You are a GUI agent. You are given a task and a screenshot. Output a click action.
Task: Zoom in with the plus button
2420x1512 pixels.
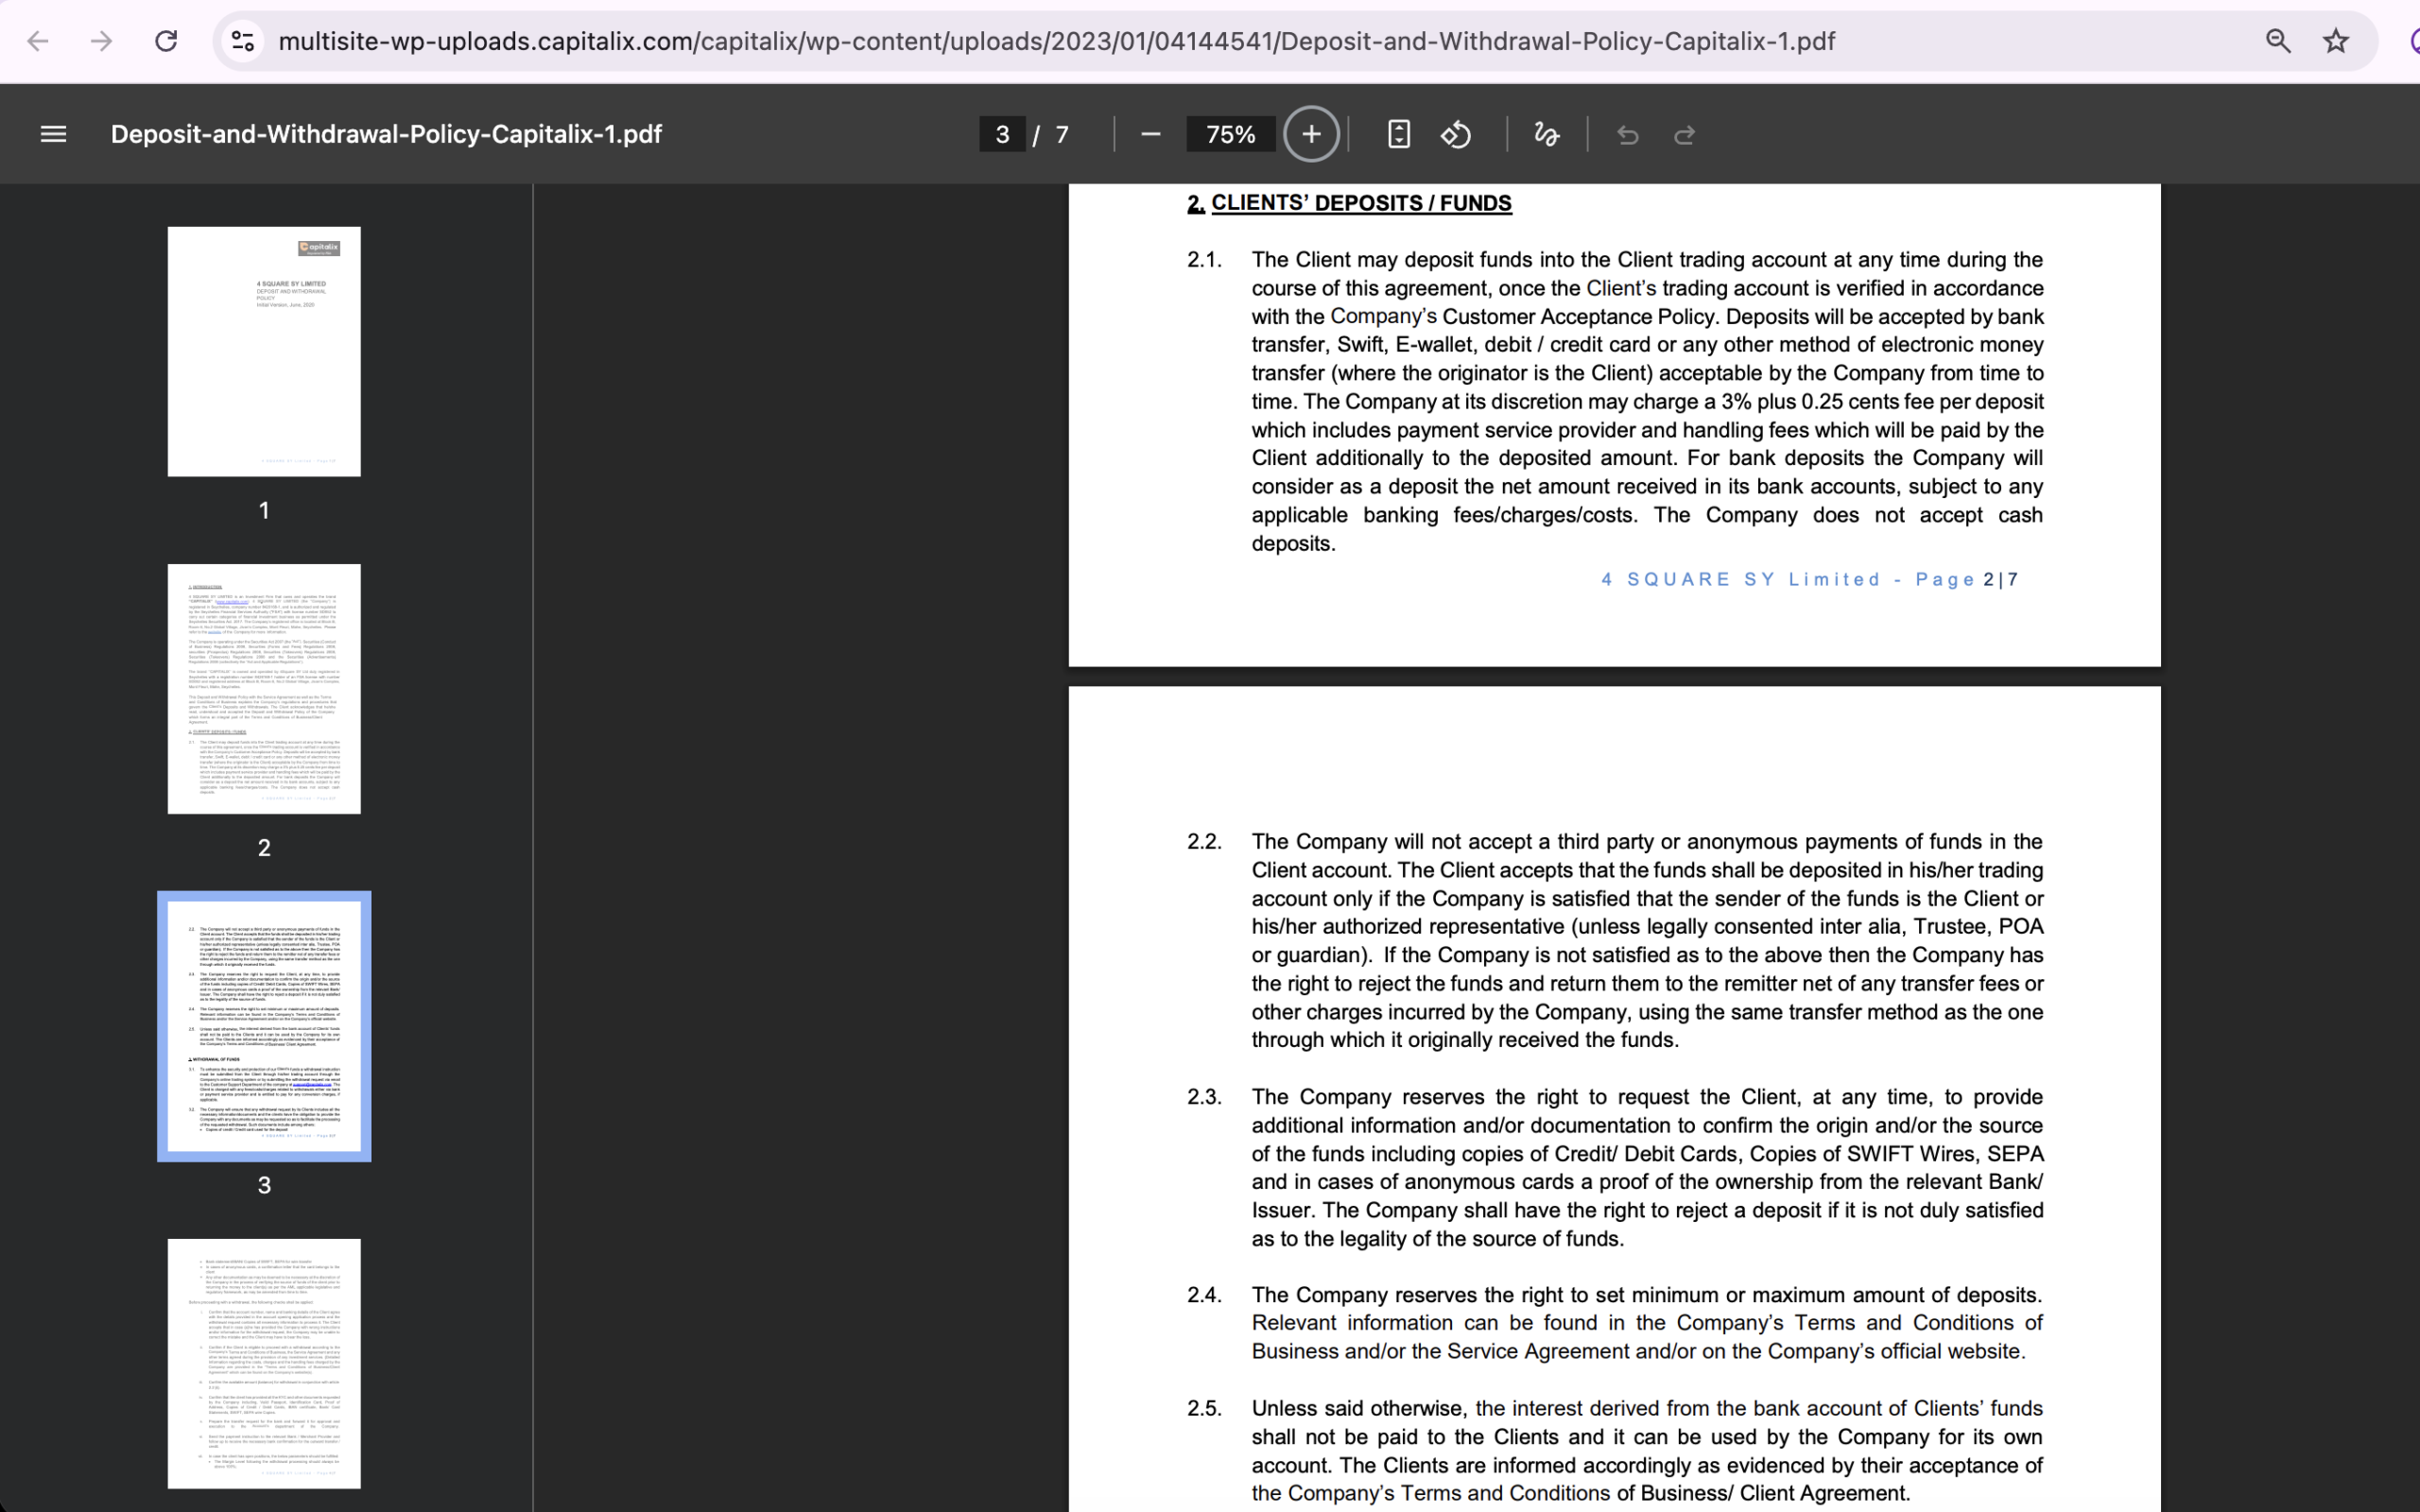(x=1311, y=134)
